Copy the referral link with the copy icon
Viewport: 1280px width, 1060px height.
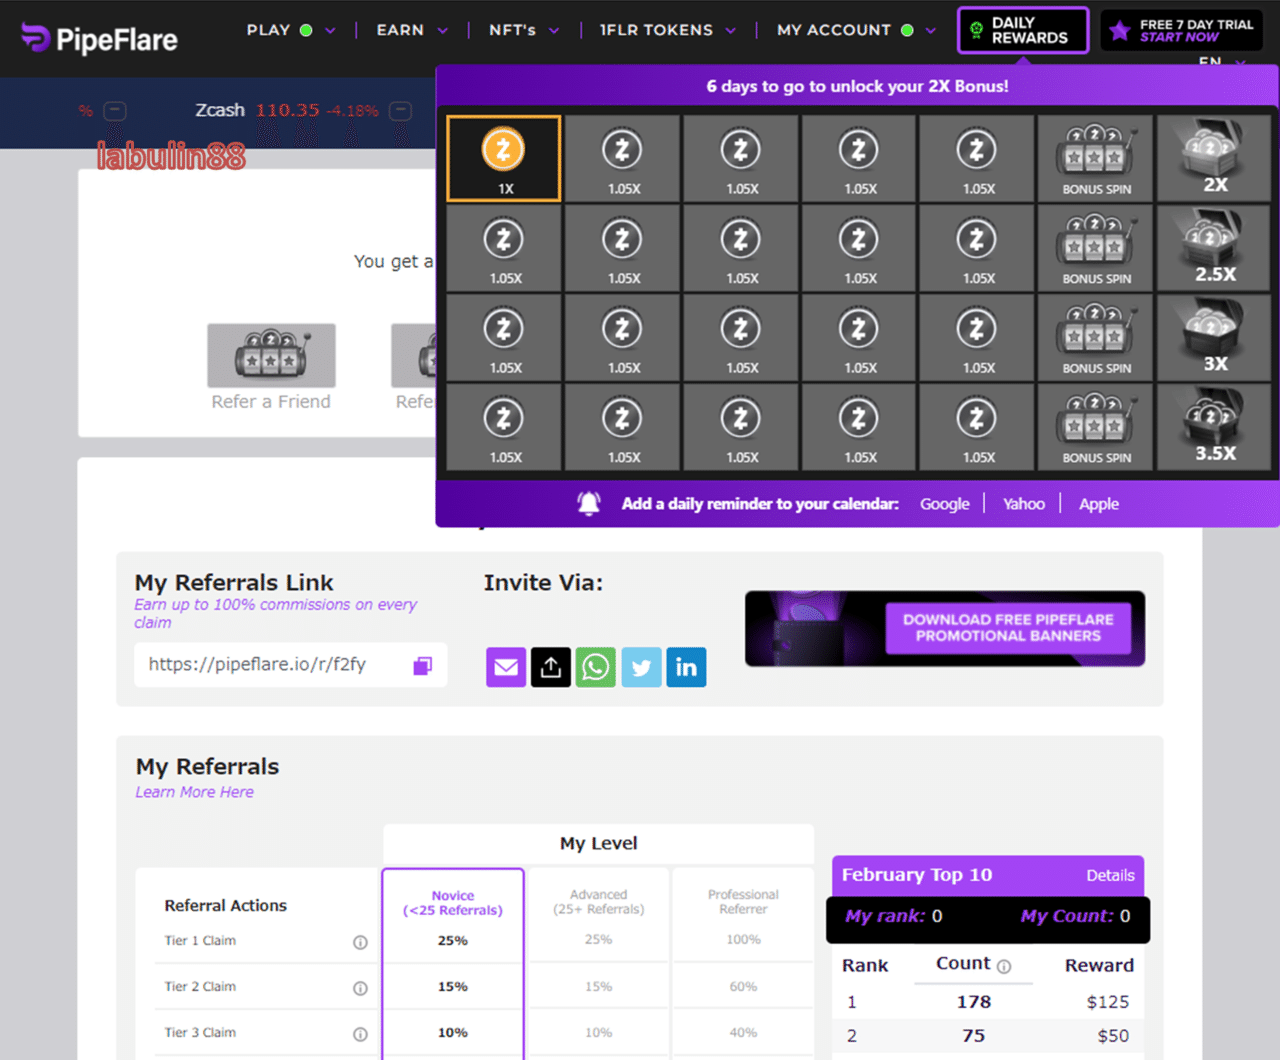tap(423, 666)
